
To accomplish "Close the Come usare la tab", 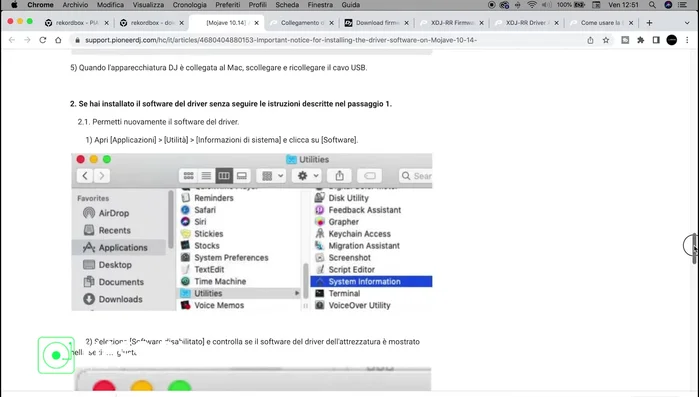I will (631, 23).
